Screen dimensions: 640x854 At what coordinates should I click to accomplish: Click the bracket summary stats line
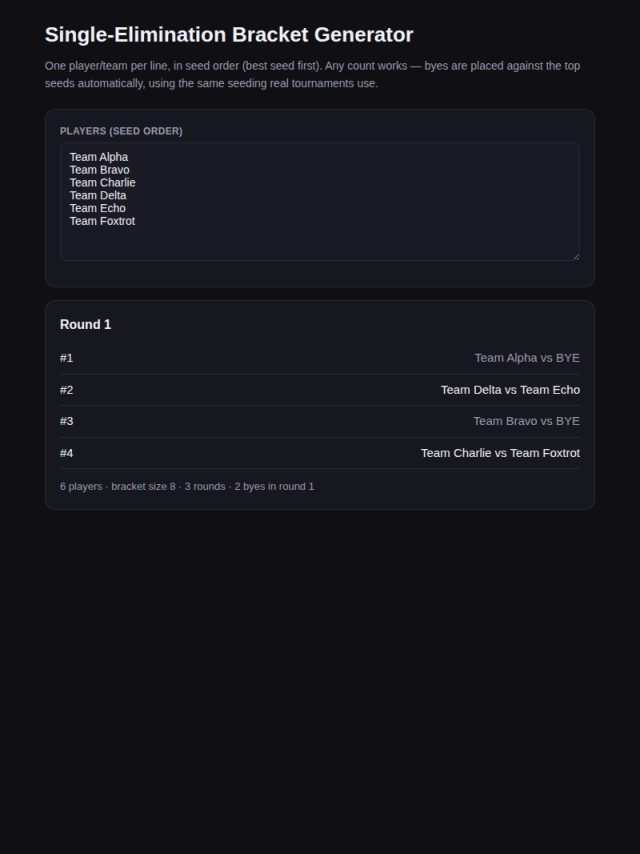coord(187,486)
